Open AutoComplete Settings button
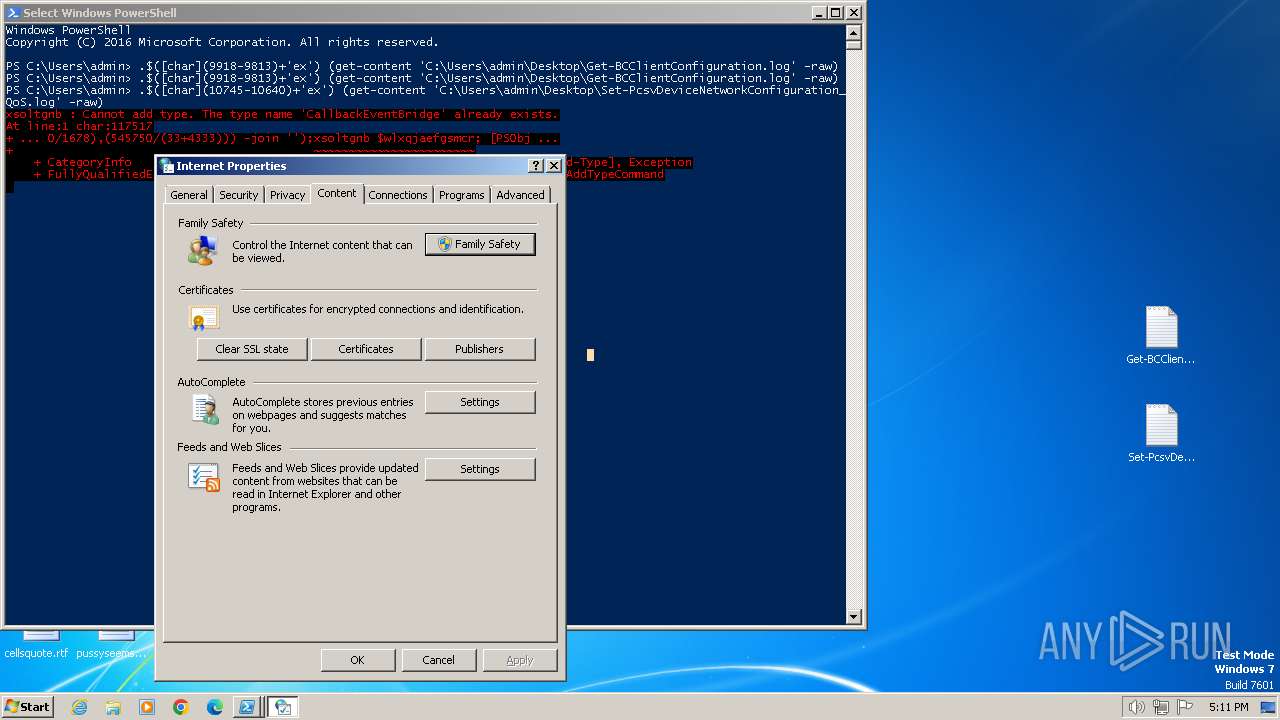This screenshot has width=1280, height=720. 480,402
